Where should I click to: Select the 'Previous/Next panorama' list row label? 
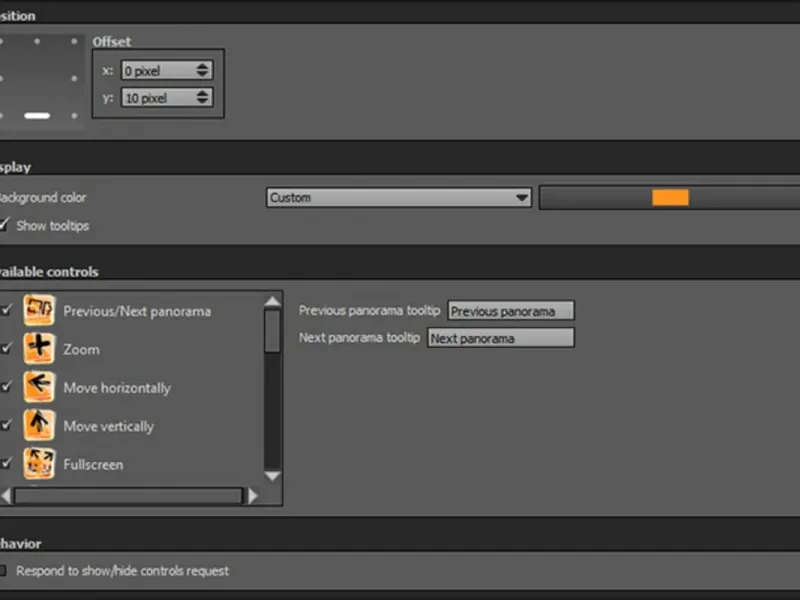(137, 311)
